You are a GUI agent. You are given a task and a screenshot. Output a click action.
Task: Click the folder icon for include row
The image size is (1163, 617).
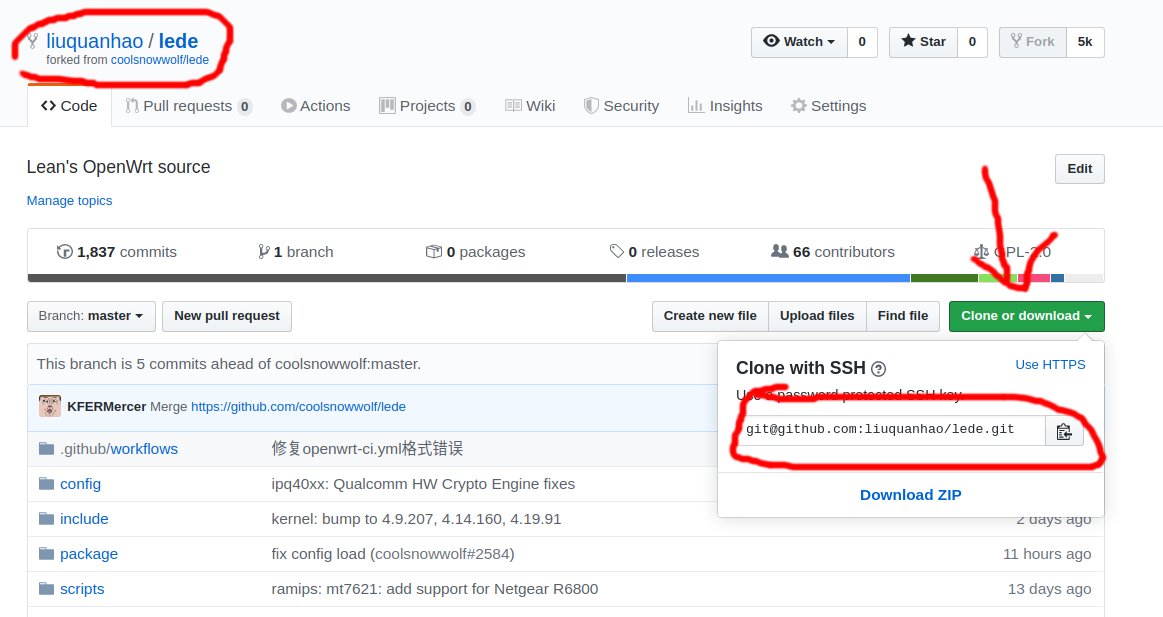(x=47, y=518)
